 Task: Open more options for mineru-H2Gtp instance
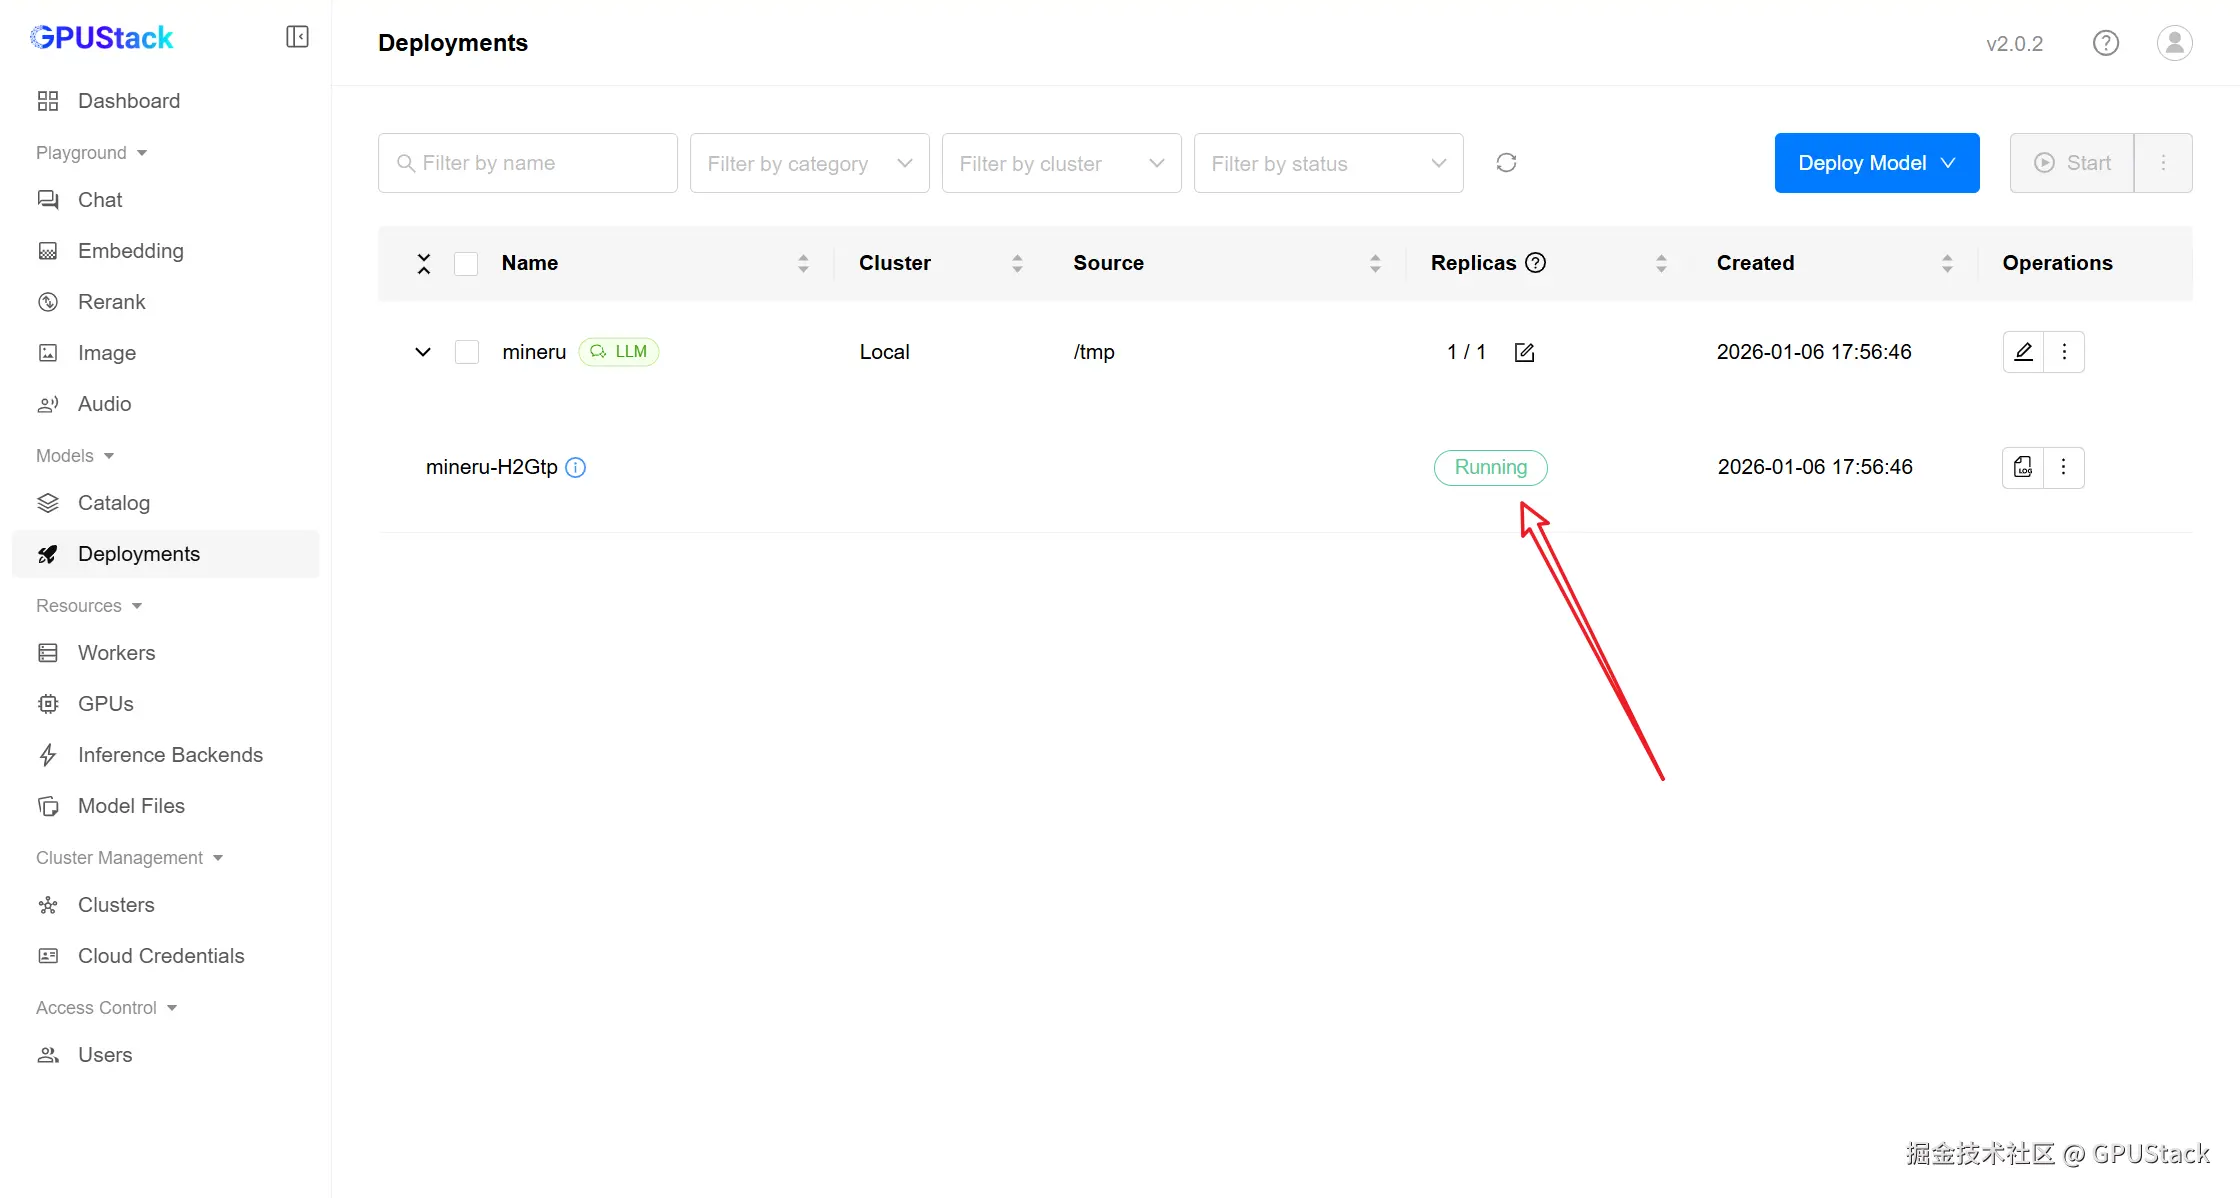point(2063,467)
